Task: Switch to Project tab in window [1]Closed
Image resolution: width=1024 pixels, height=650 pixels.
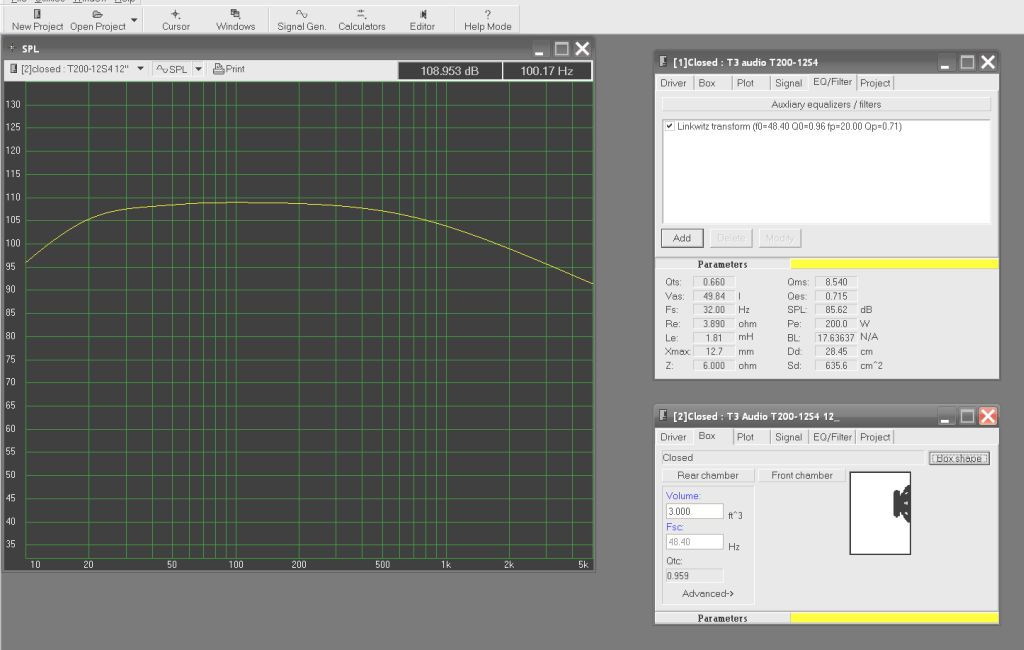Action: tap(874, 83)
